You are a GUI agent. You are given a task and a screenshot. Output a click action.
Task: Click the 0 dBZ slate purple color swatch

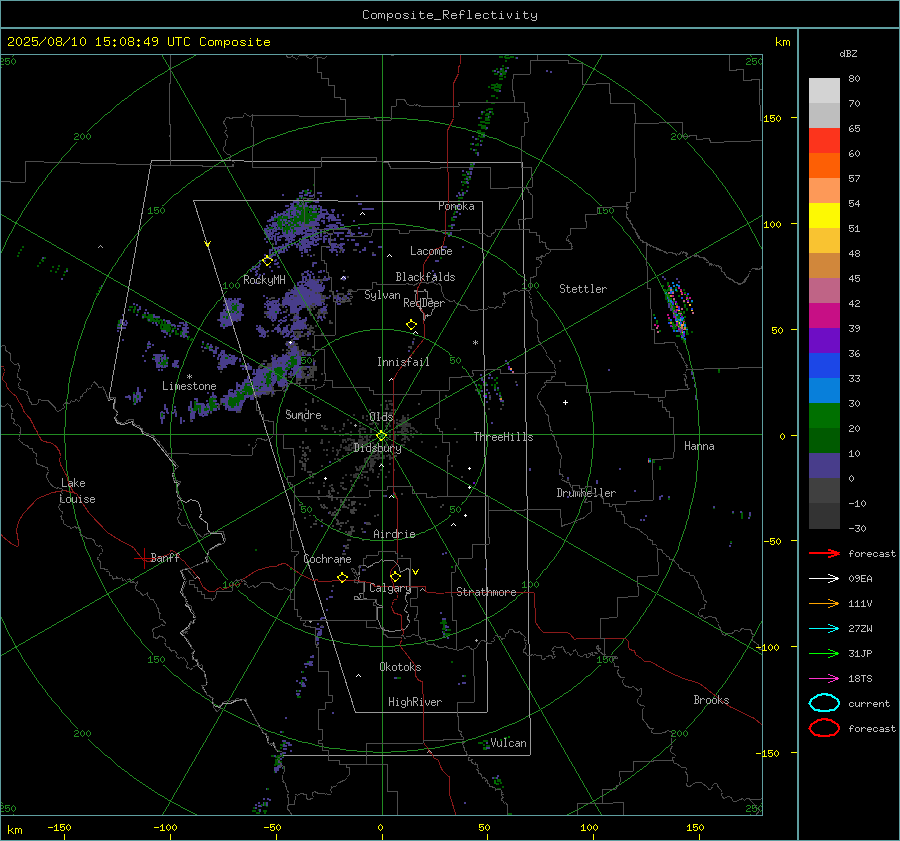[824, 466]
